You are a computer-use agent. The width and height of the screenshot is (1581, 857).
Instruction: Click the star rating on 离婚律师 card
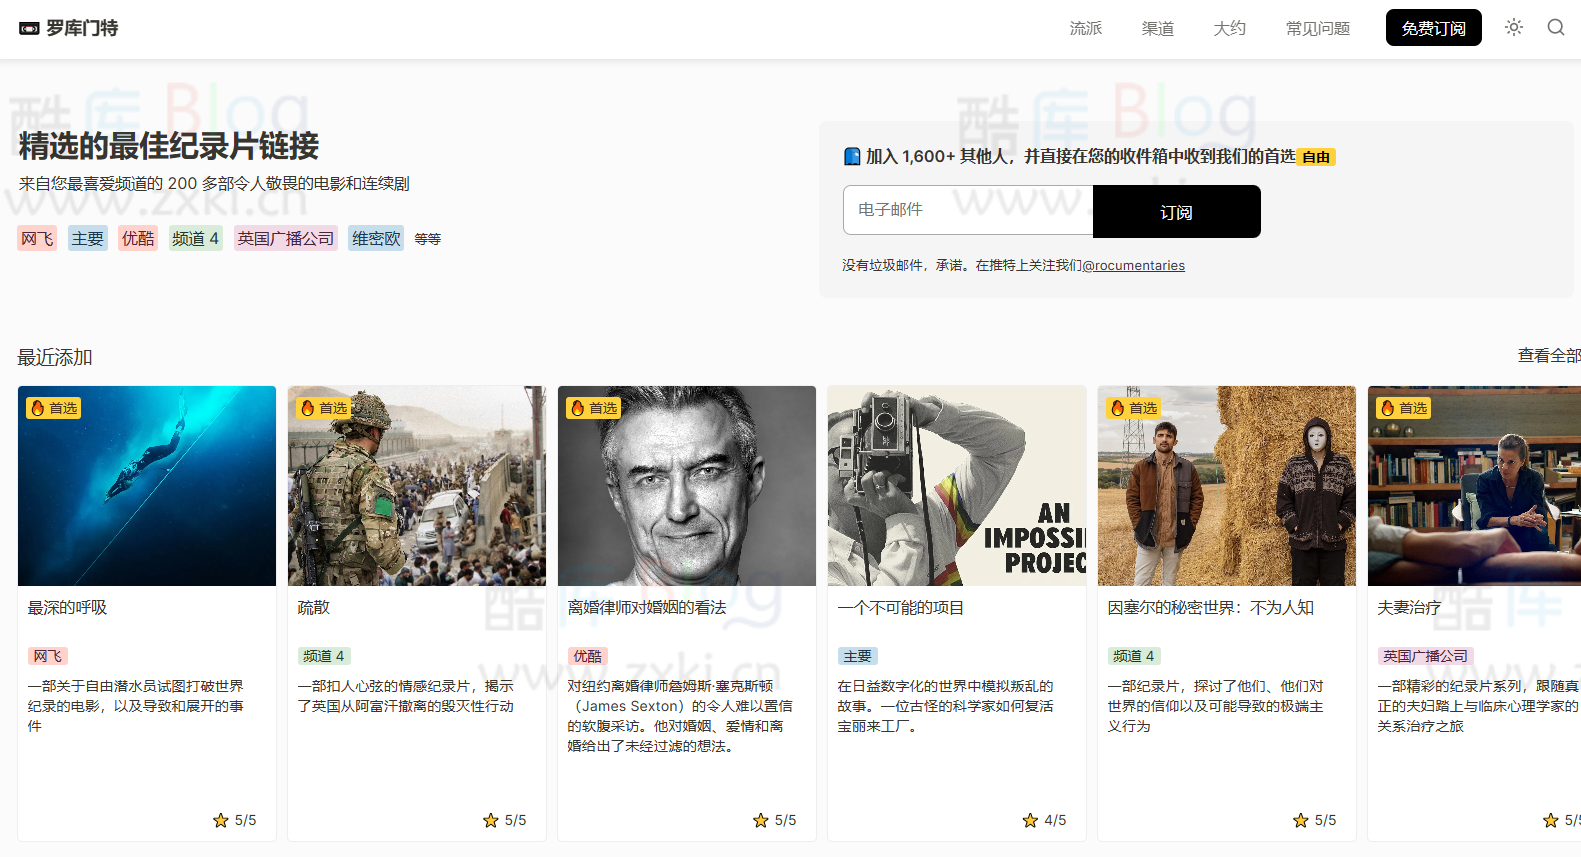[x=774, y=820]
